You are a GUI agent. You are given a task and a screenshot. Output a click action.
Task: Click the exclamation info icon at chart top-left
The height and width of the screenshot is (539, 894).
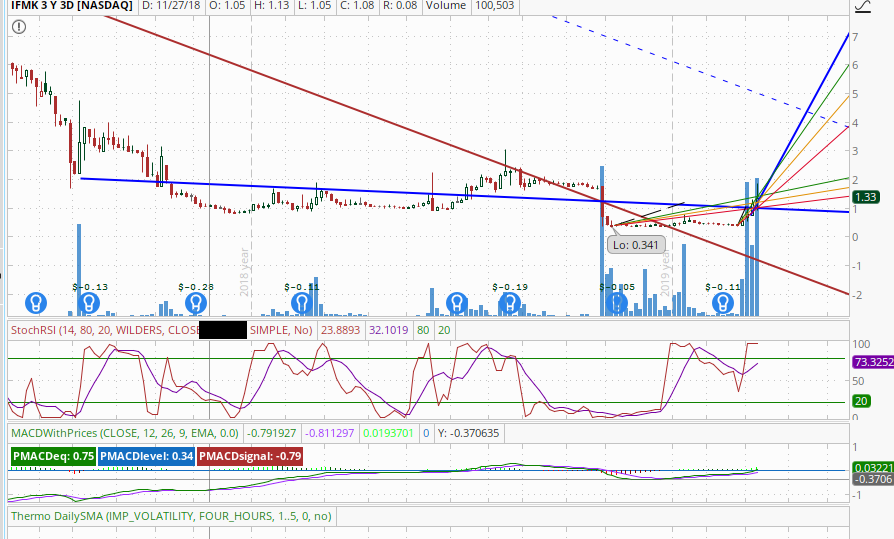pos(18,28)
